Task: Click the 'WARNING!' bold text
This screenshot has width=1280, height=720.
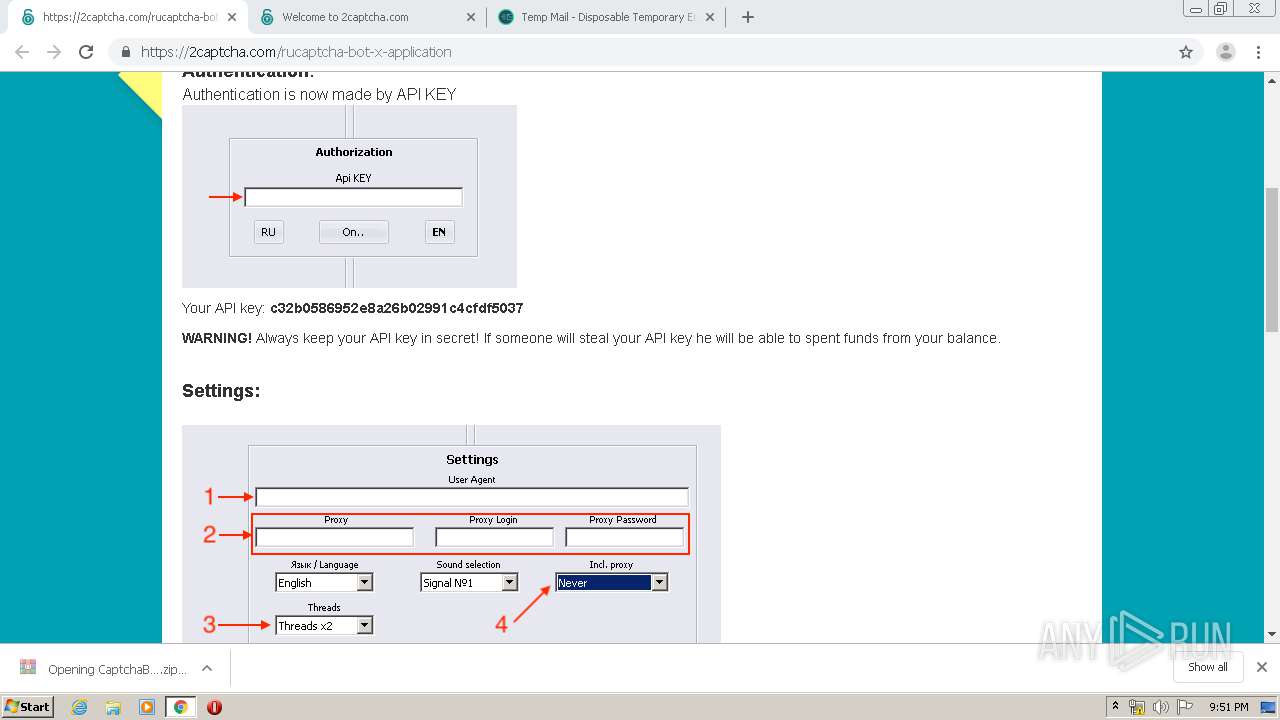Action: click(x=217, y=338)
